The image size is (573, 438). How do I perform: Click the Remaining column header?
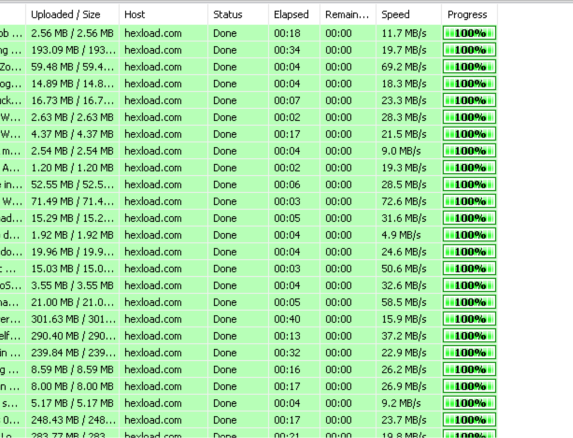348,15
